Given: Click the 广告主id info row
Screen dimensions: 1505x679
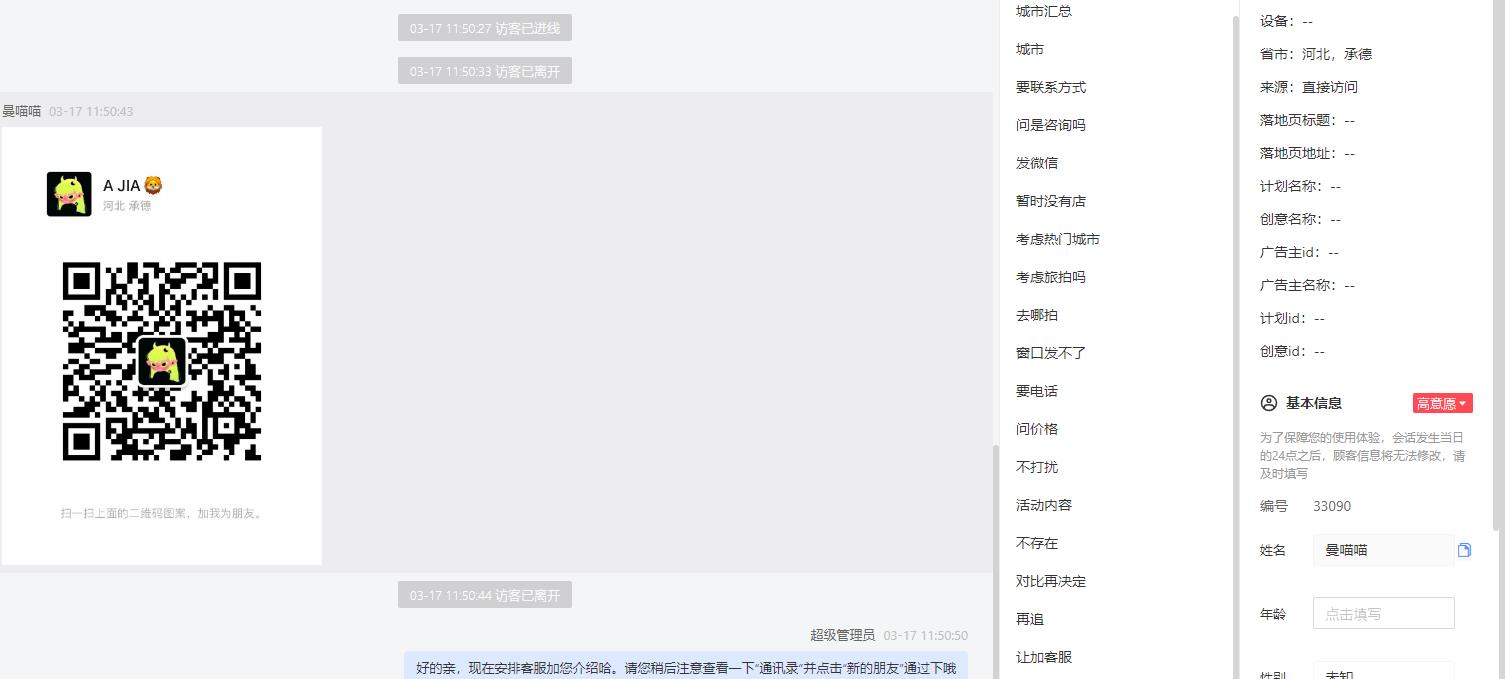Looking at the screenshot, I should click(x=1299, y=252).
